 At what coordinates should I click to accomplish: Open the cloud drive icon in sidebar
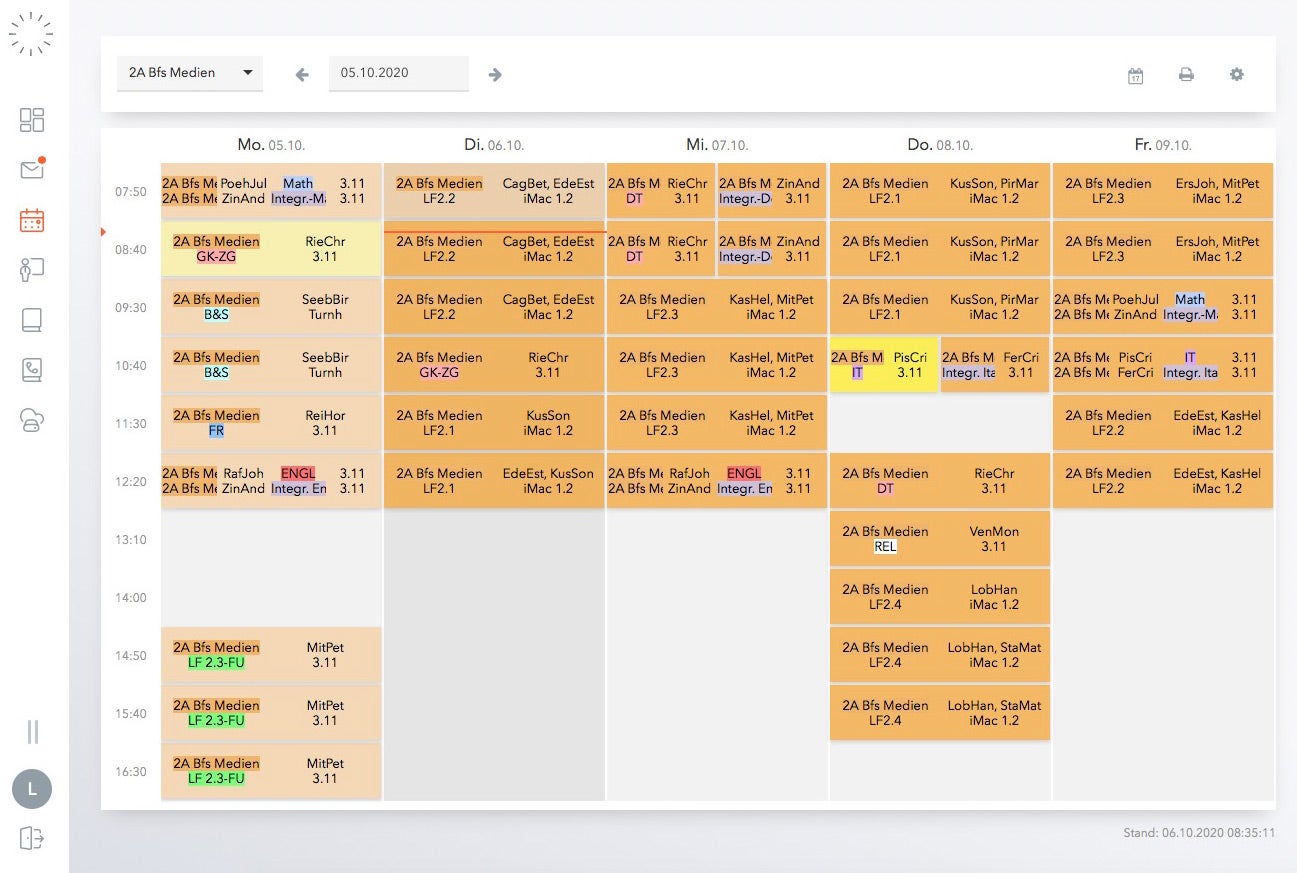pyautogui.click(x=32, y=421)
